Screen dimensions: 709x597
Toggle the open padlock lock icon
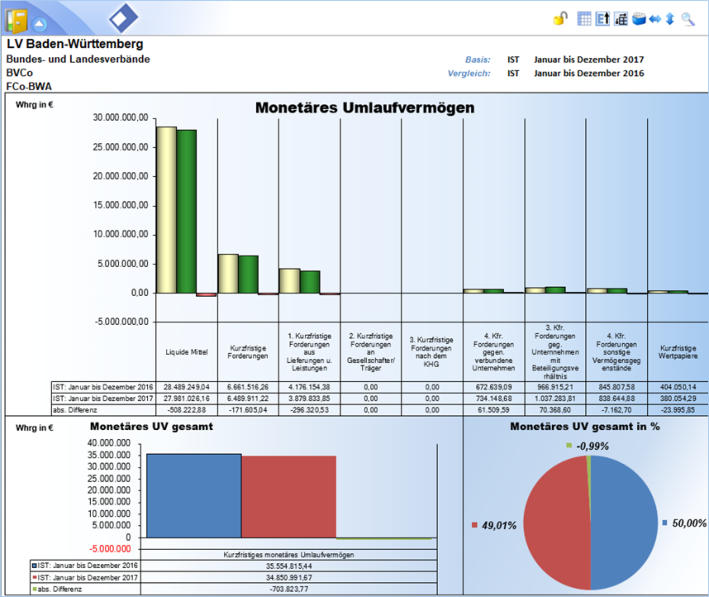[561, 18]
